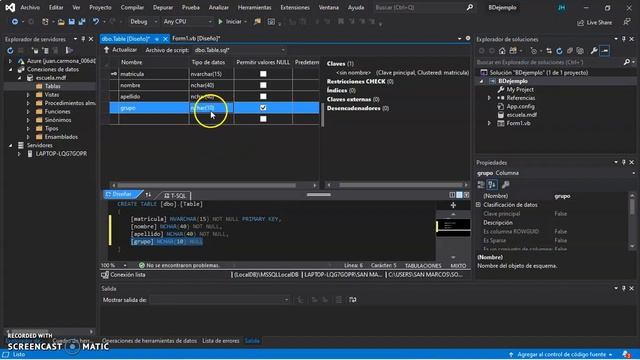Click the Categorized view icon in Properties
The width and height of the screenshot is (640, 360).
(x=481, y=185)
